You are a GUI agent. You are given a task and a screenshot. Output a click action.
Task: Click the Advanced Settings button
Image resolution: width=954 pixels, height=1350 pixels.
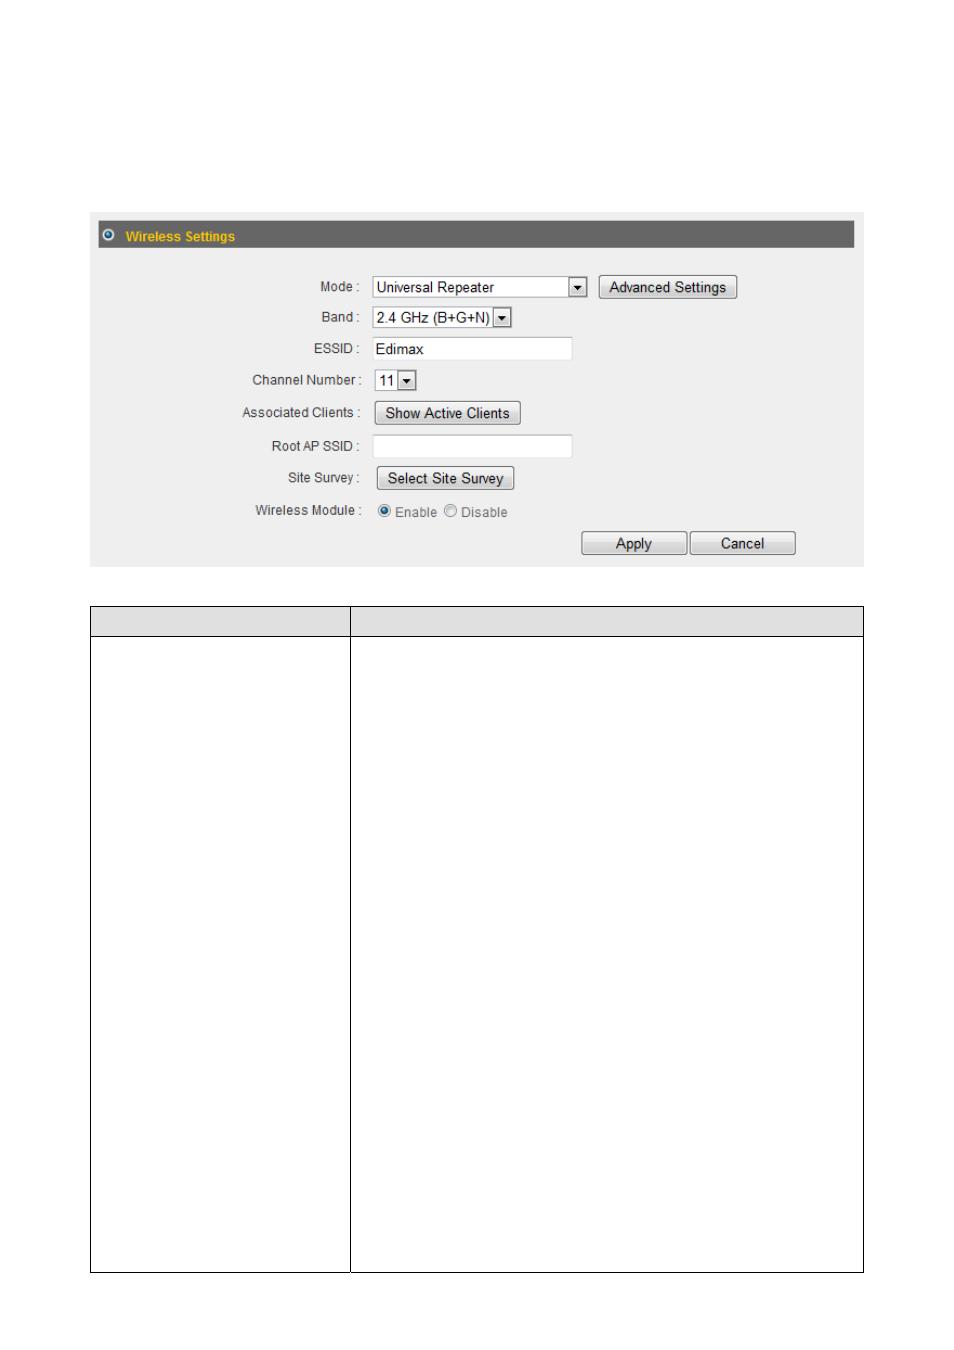click(668, 287)
